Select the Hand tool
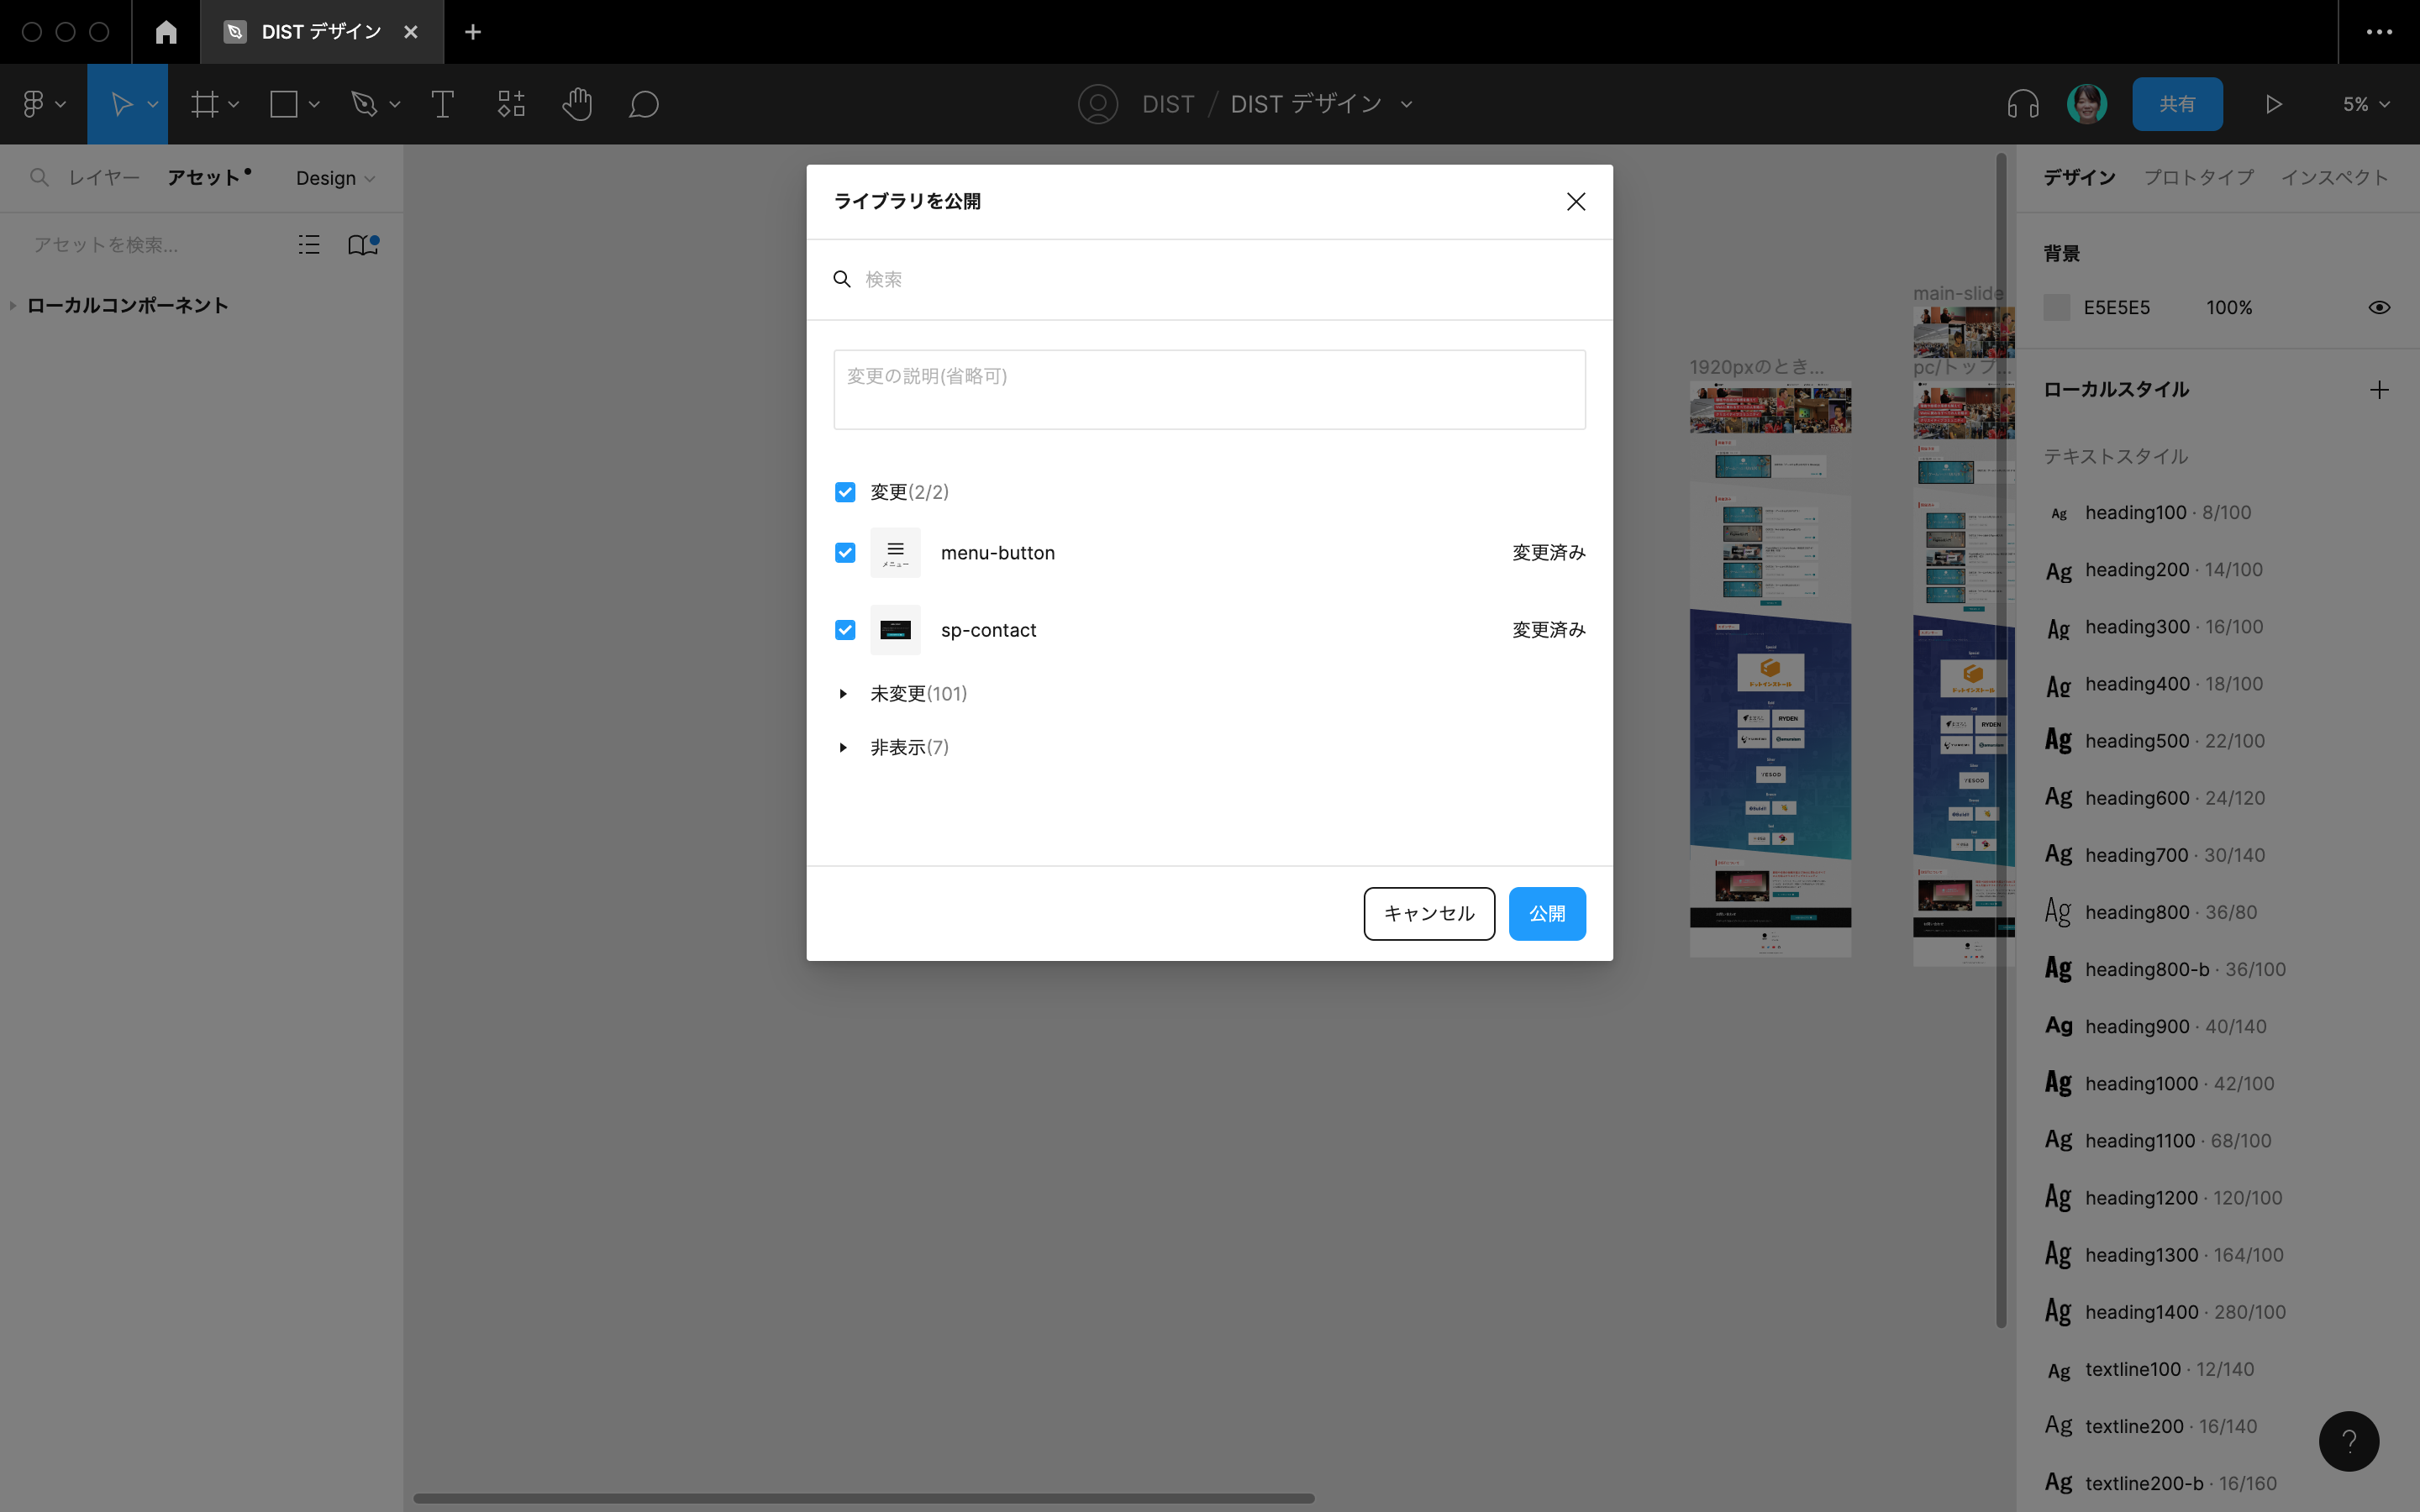2420x1512 pixels. 577,104
